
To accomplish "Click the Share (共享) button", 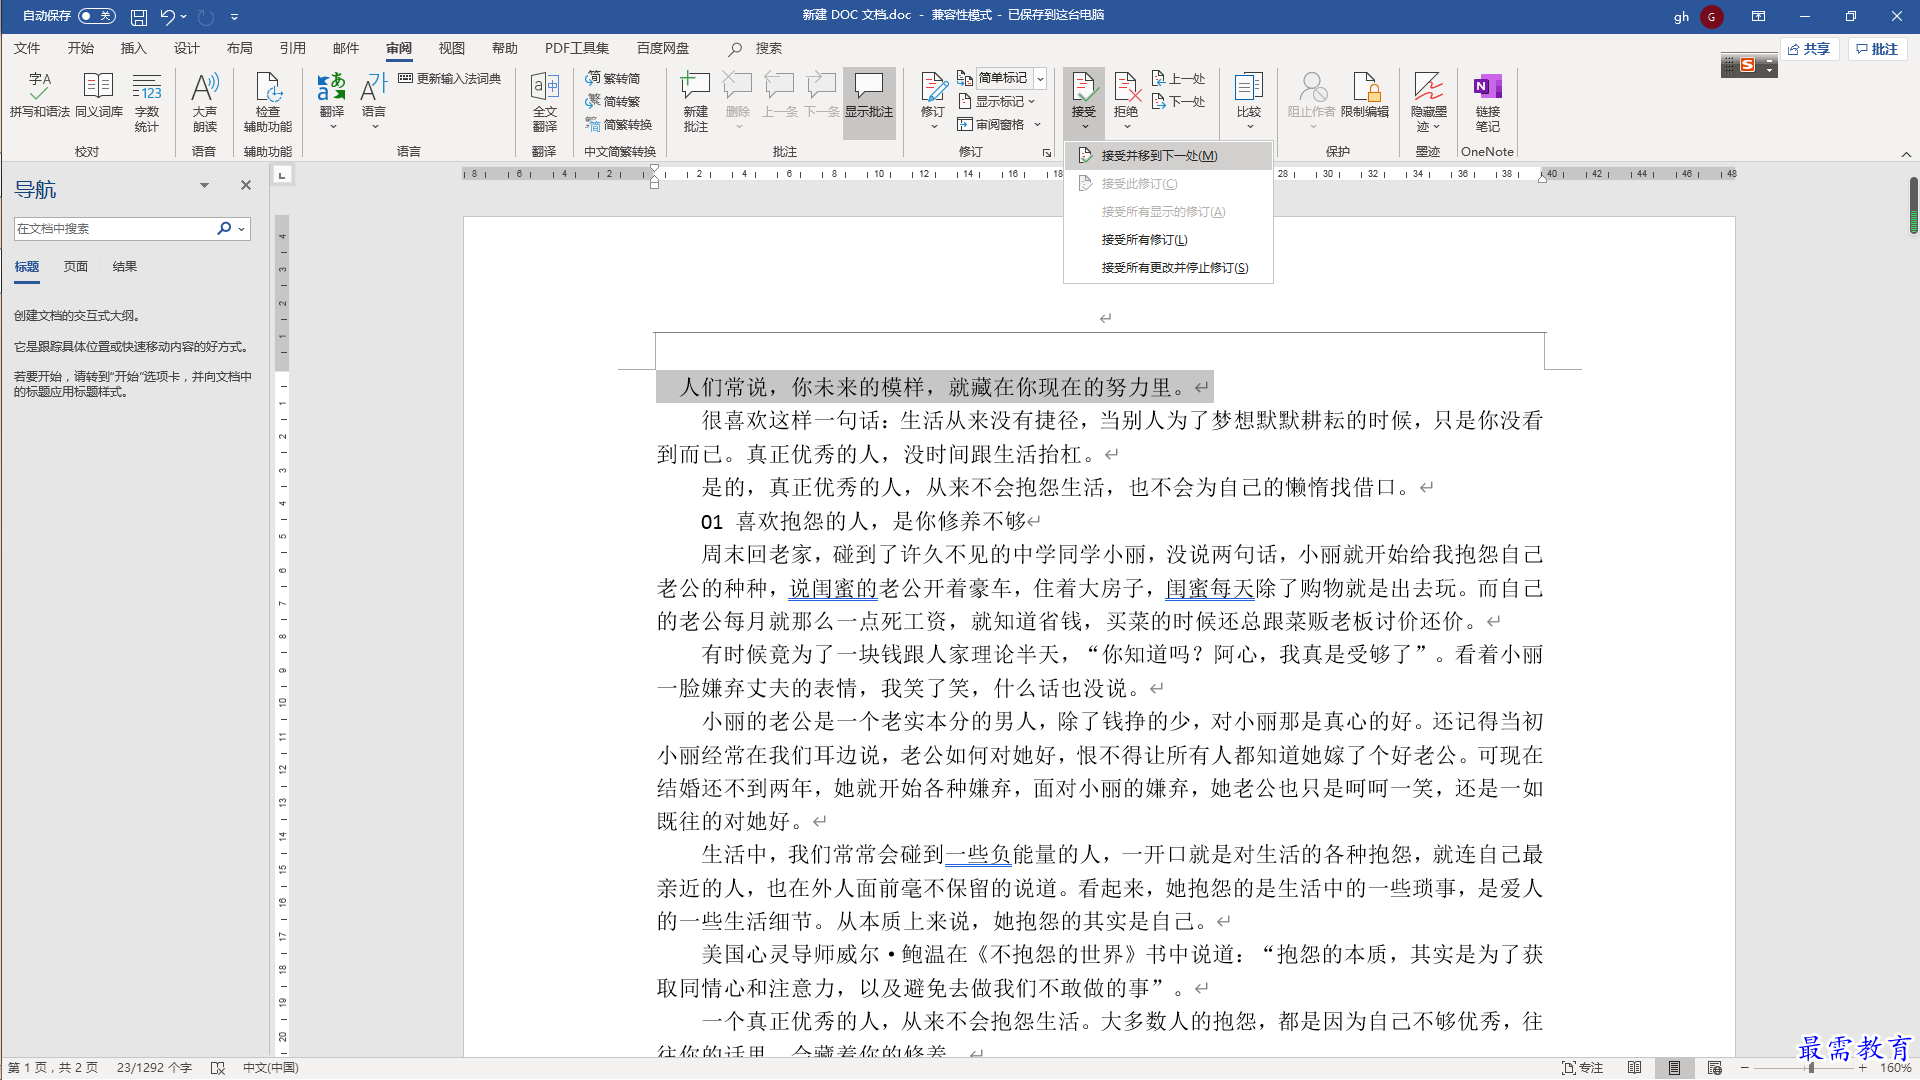I will [1810, 49].
